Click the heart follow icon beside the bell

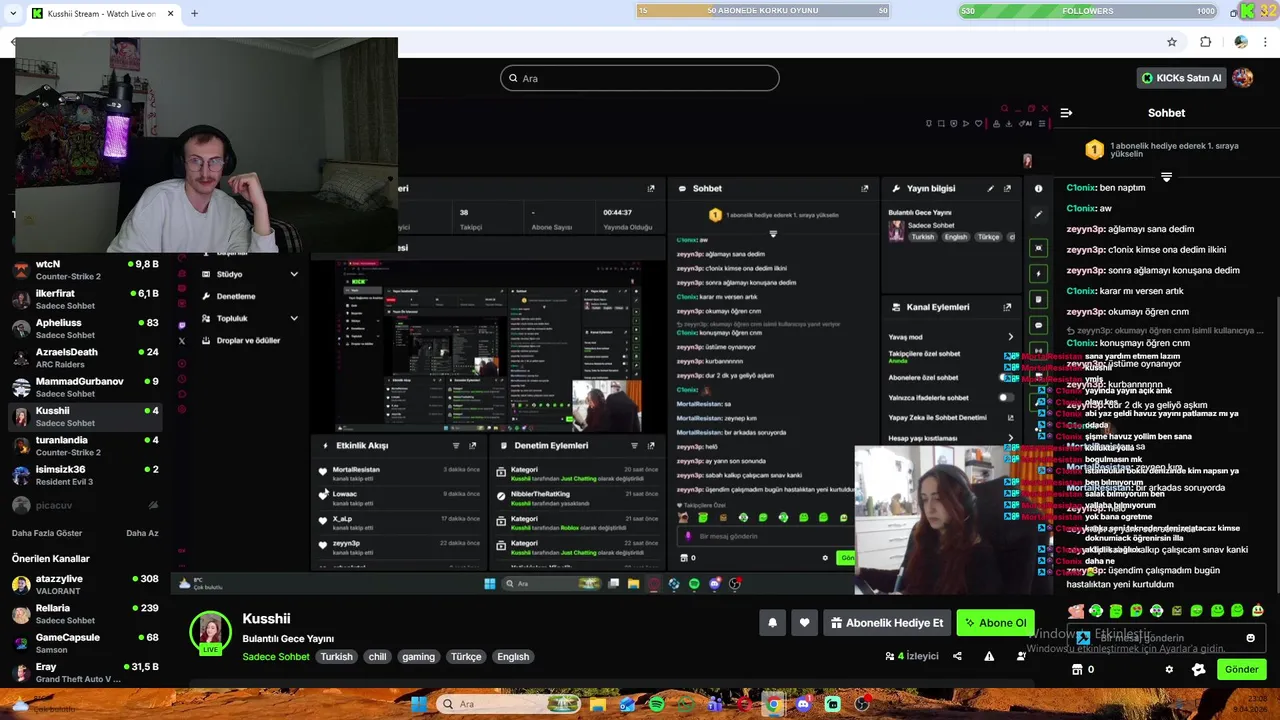tap(804, 623)
